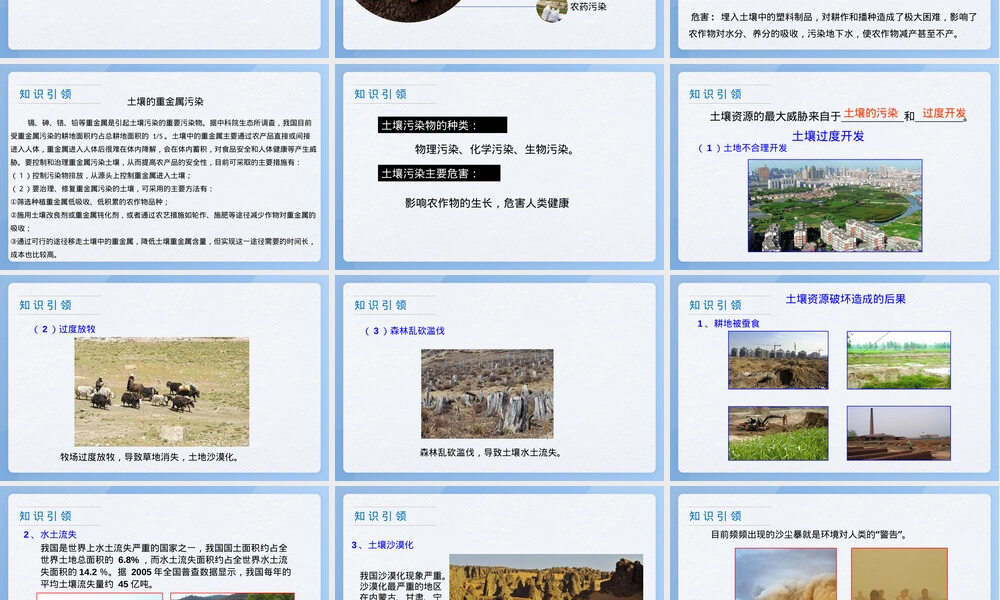1000x600 pixels.
Task: Click the sandstorm dust cloud photo
Action: 786,574
